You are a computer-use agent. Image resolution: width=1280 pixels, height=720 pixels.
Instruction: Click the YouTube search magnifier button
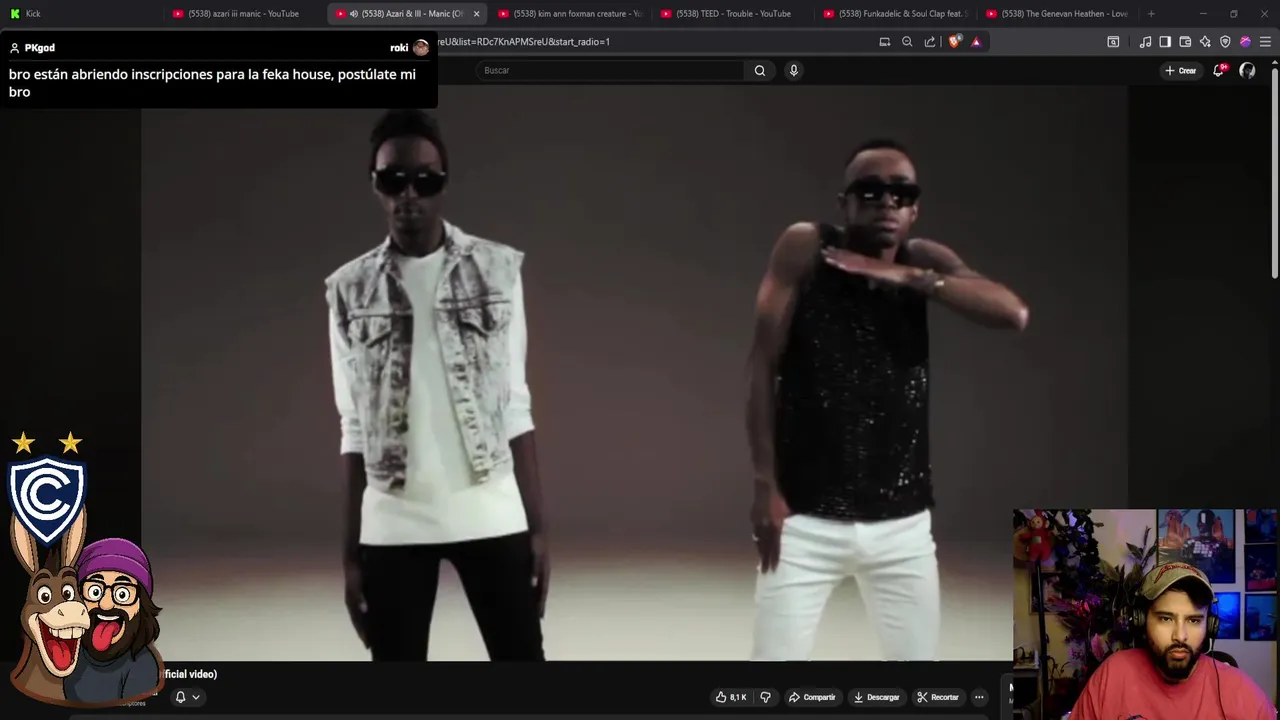[760, 70]
